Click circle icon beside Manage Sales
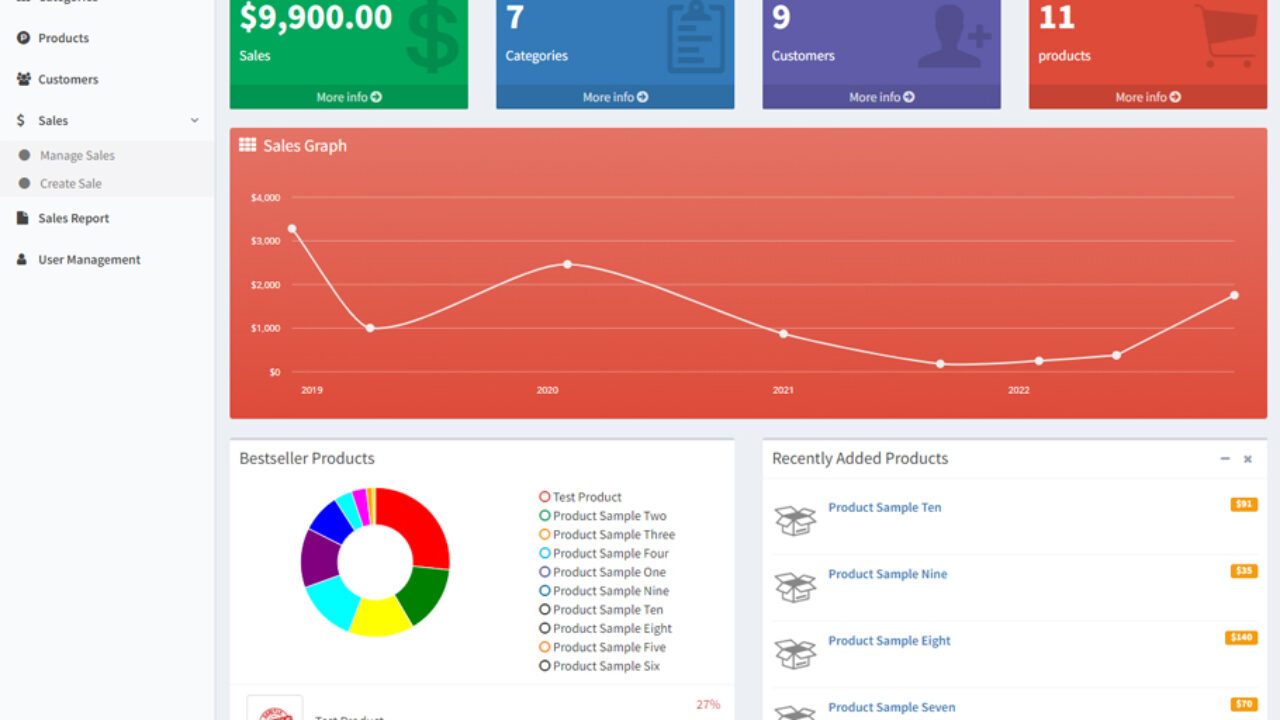This screenshot has width=1280, height=720. pos(24,155)
